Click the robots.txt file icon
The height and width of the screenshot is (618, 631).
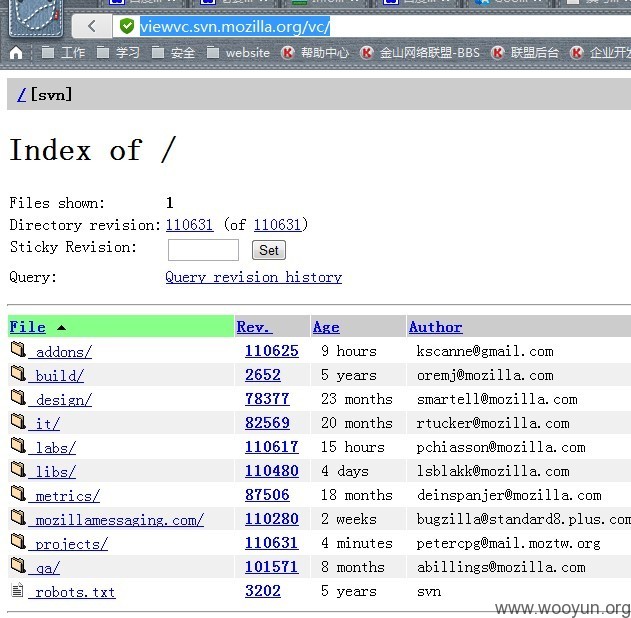point(17,590)
